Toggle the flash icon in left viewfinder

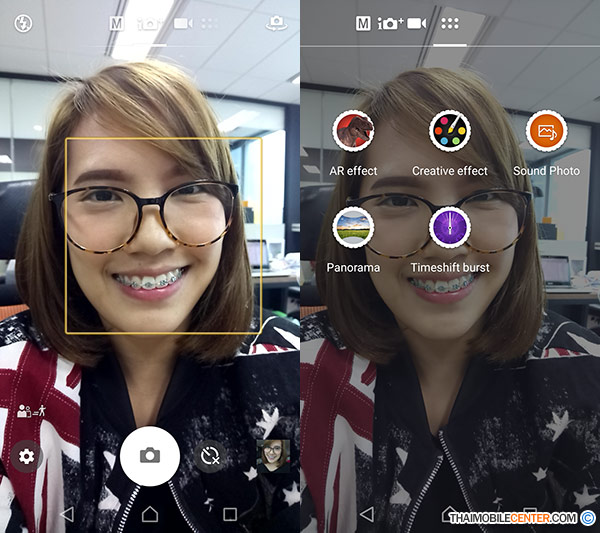[22, 22]
